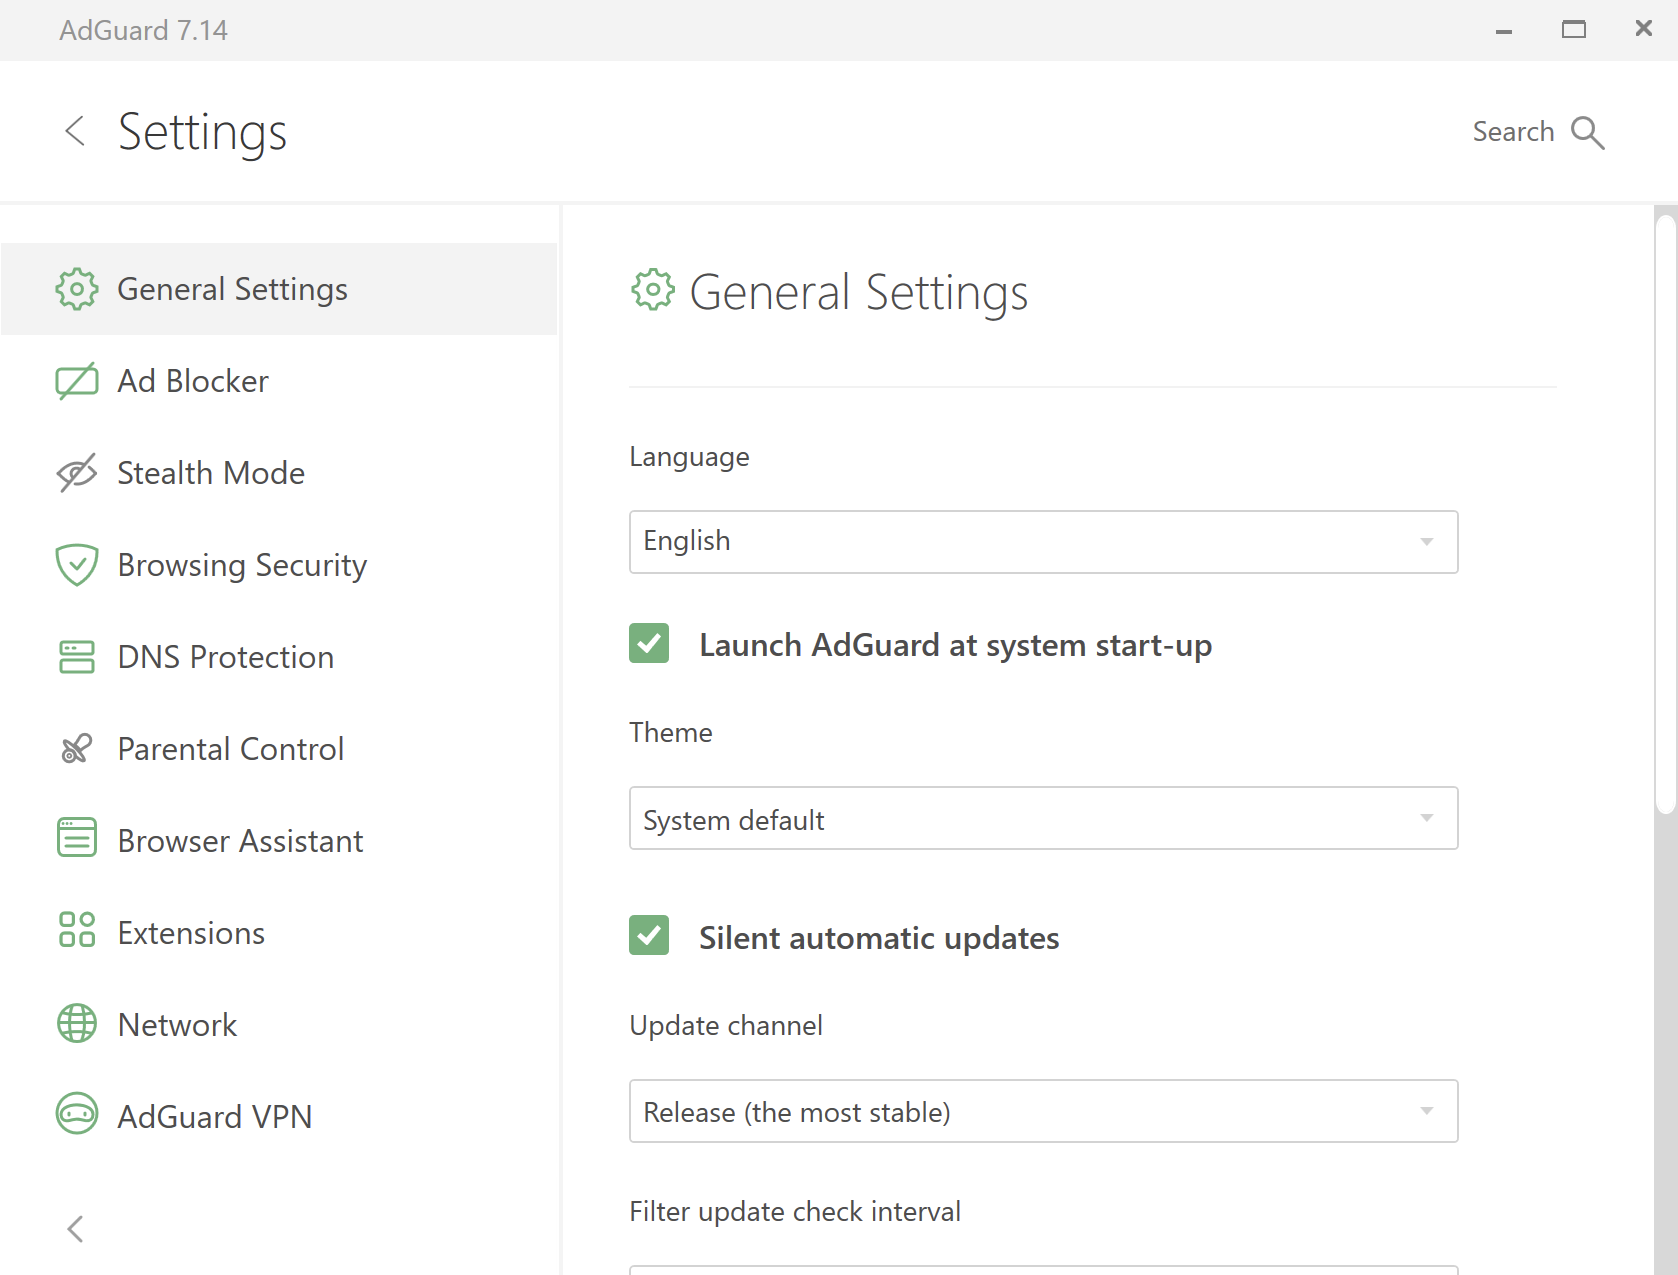
Task: Close the AdGuard window
Action: pos(1644,29)
